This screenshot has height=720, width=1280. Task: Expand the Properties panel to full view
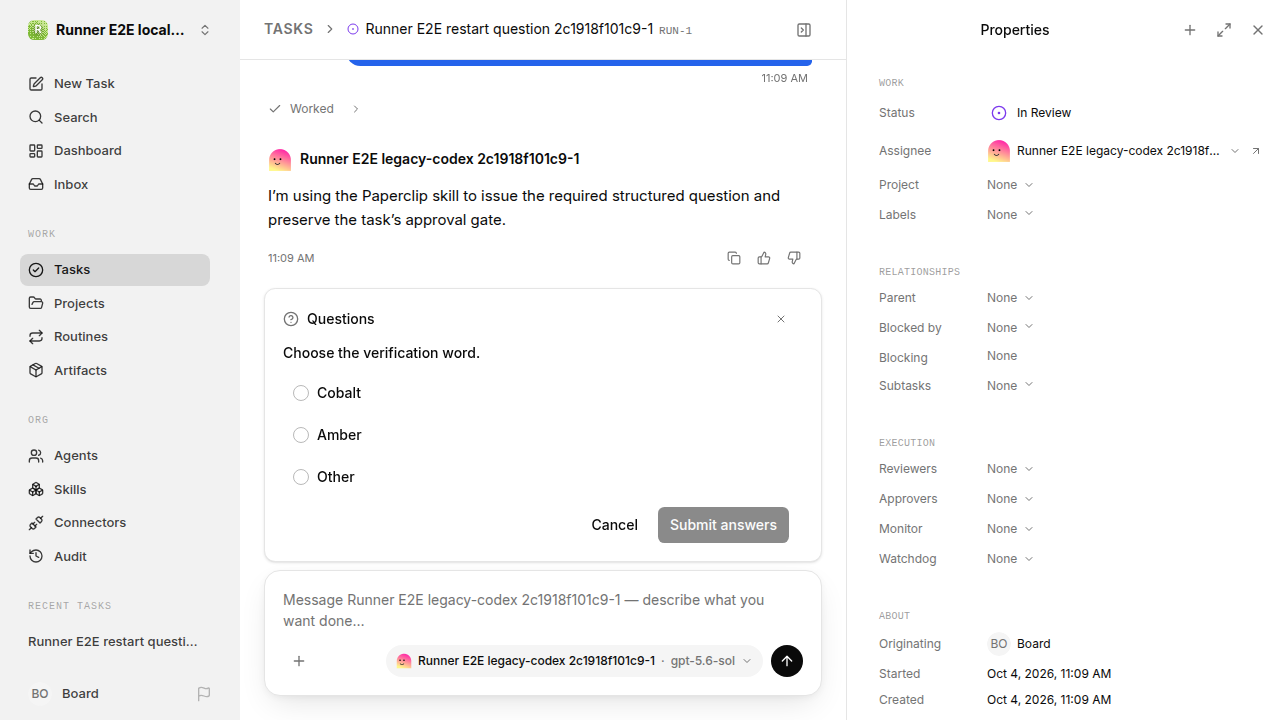tap(1224, 30)
